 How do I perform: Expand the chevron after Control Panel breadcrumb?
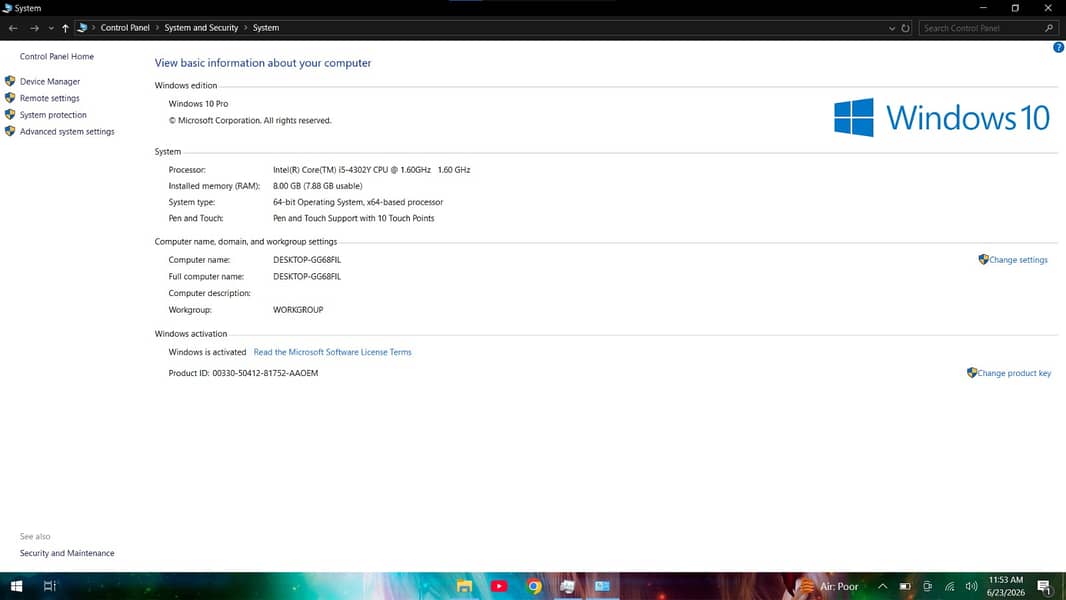coord(157,28)
